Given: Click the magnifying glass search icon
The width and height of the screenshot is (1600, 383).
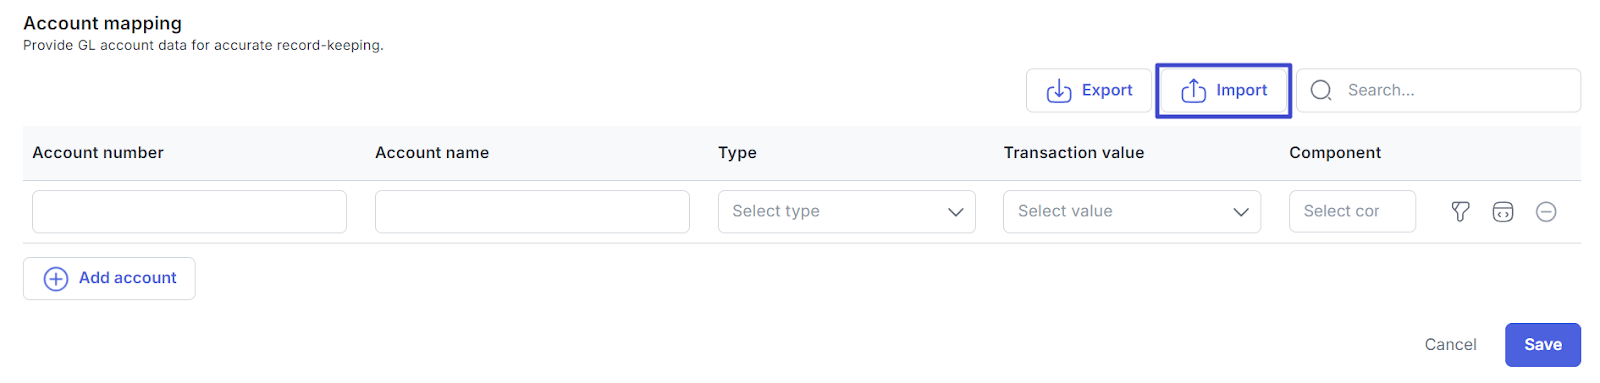Looking at the screenshot, I should tap(1321, 90).
